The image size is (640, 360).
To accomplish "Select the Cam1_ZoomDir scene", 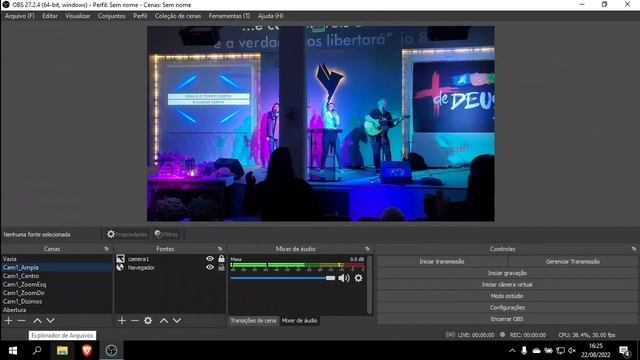I will click(x=57, y=293).
